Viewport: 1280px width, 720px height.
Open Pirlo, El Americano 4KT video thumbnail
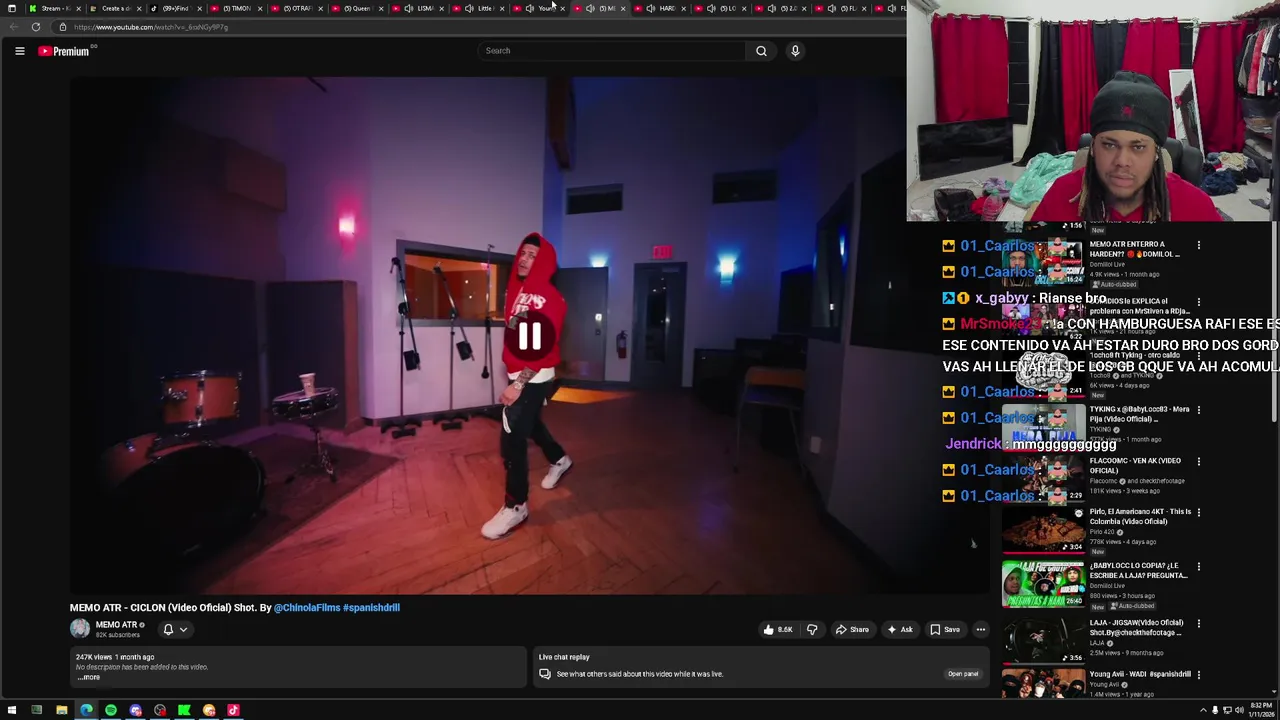pos(1043,530)
